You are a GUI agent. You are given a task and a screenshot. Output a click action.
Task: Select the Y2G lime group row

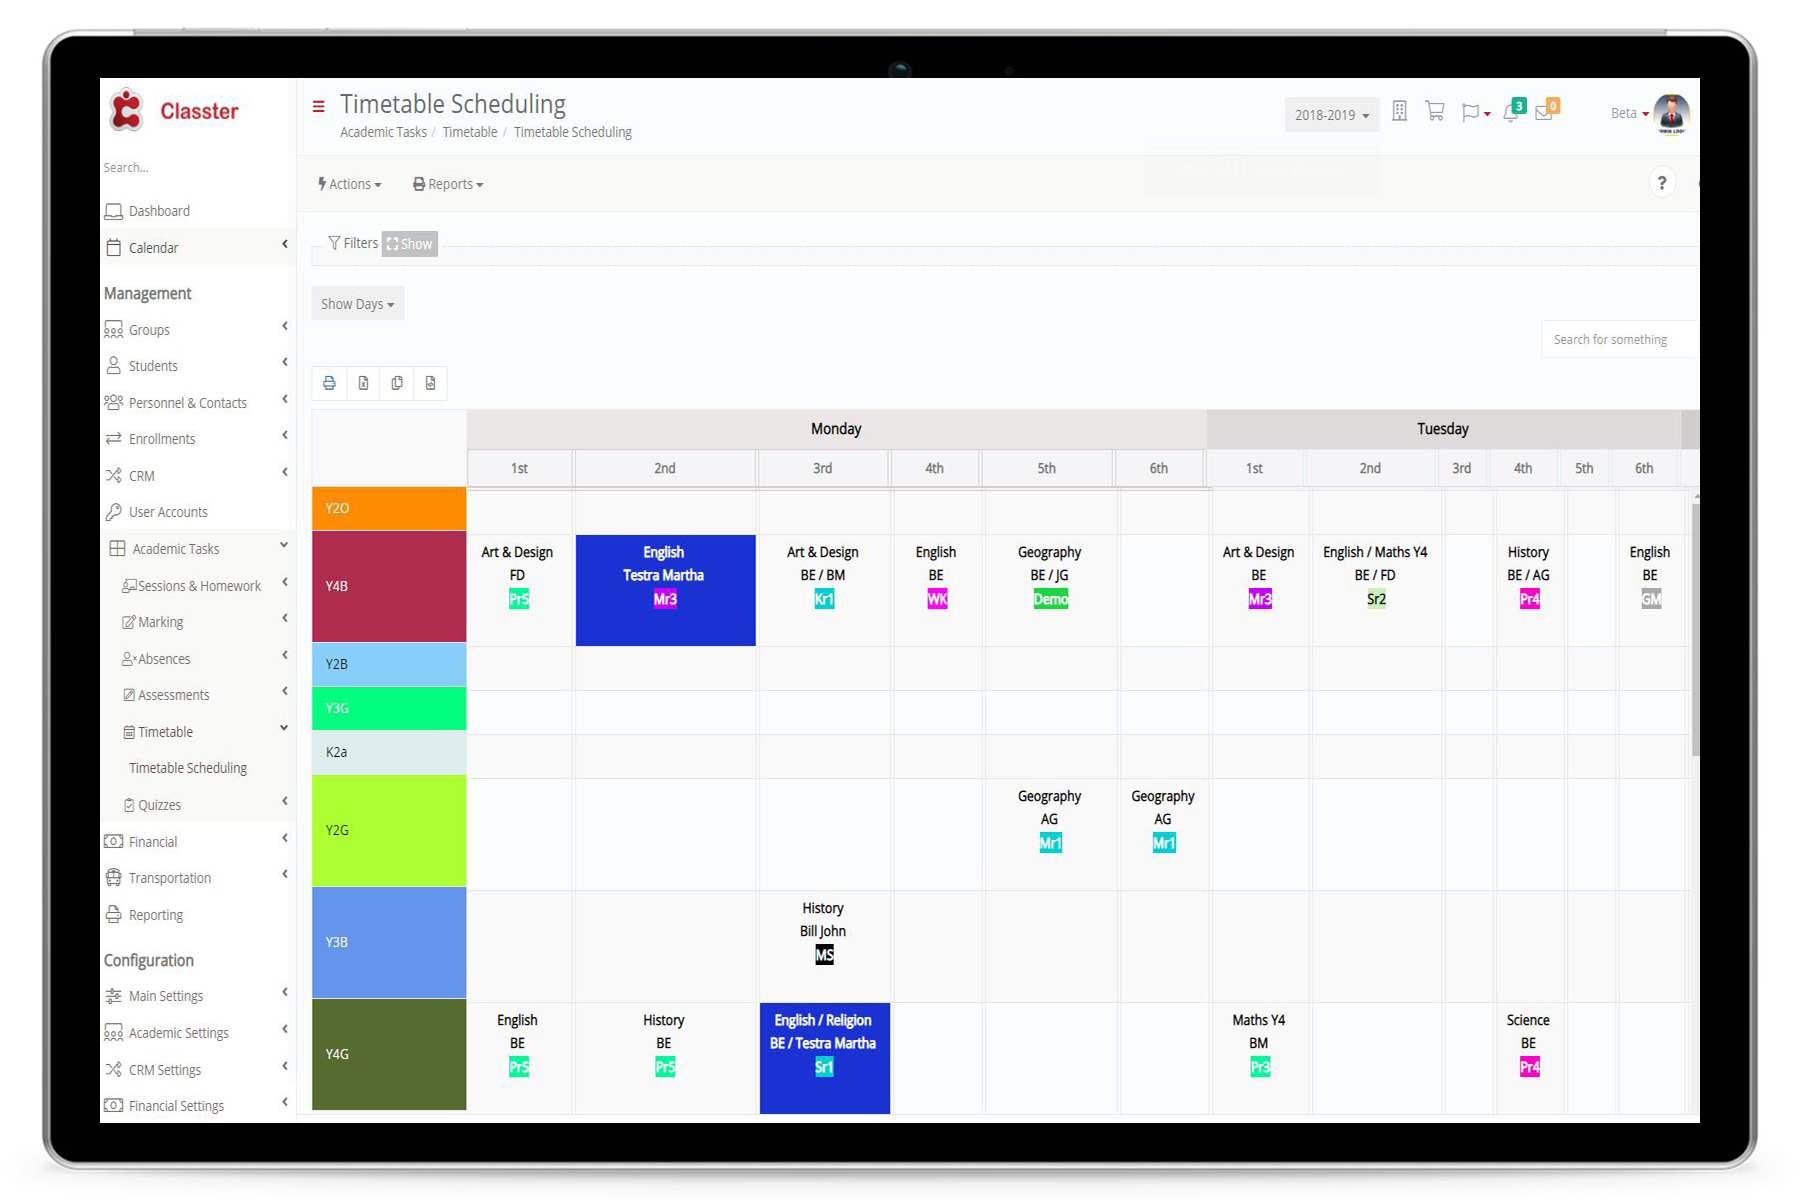389,830
